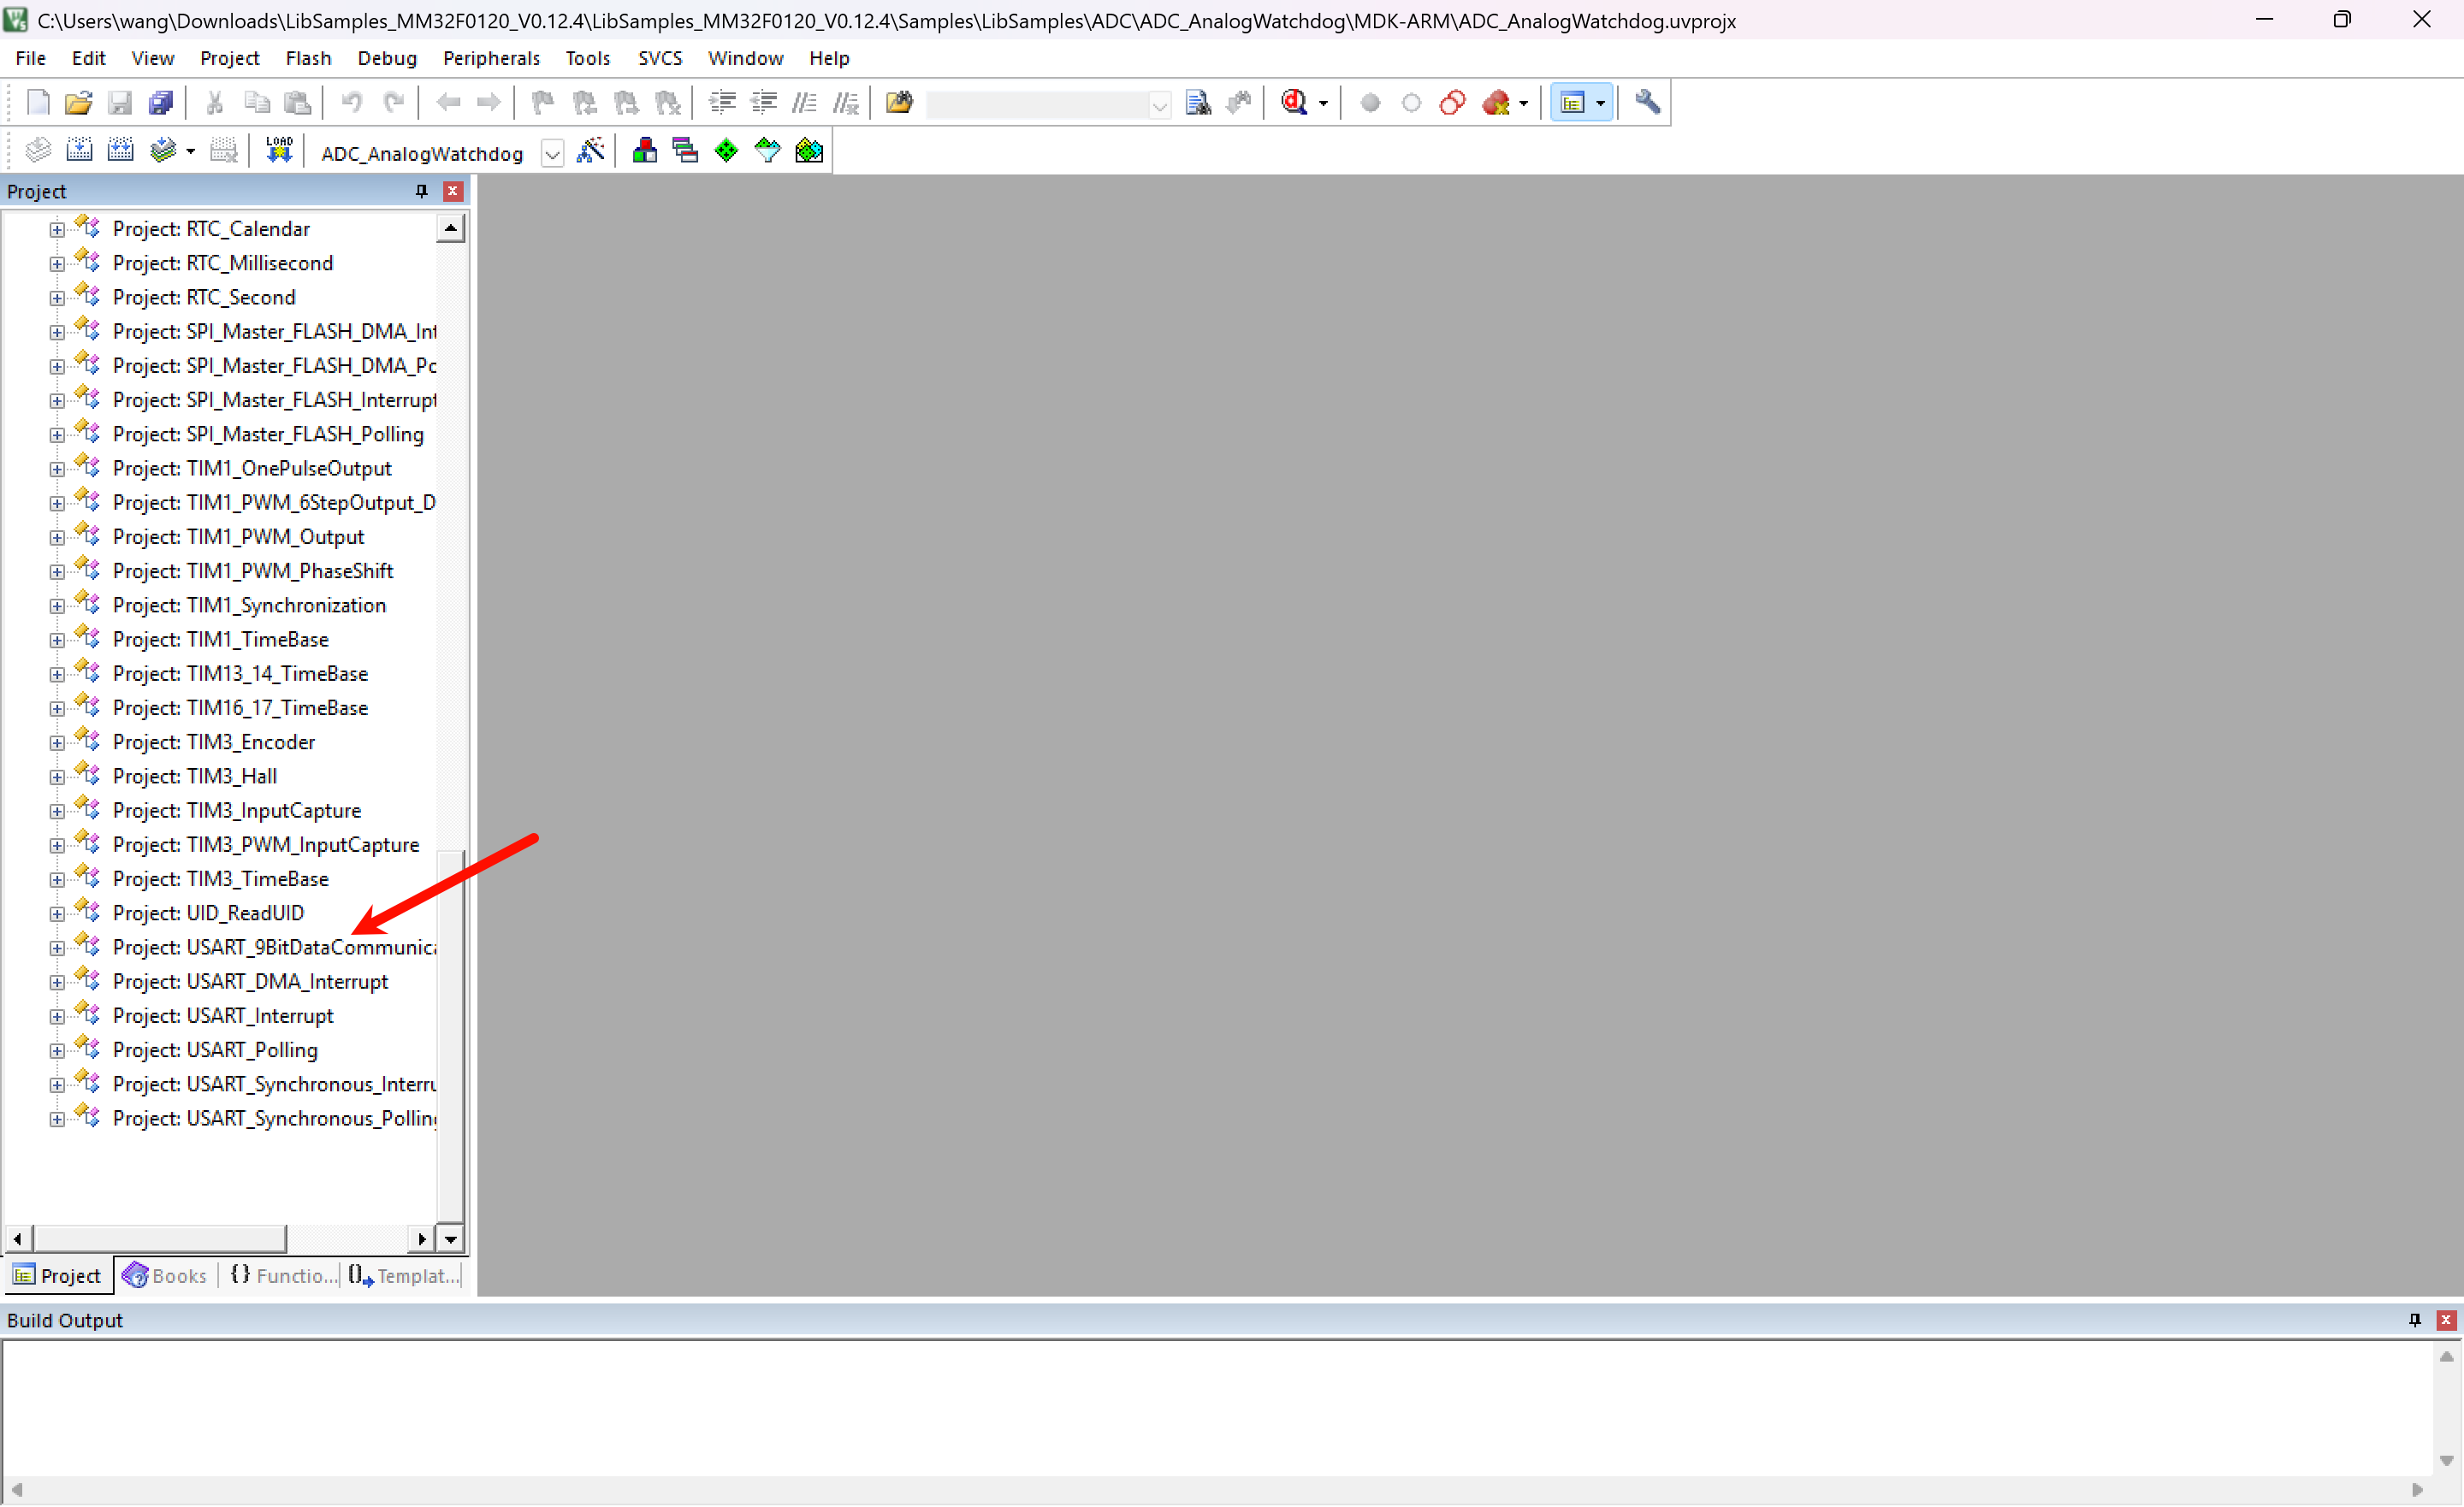Start debug session with the magnifier icon

click(x=1294, y=103)
